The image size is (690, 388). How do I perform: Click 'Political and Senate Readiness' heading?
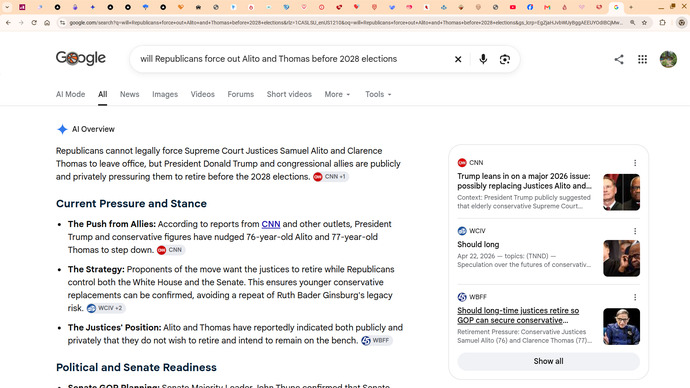point(136,367)
